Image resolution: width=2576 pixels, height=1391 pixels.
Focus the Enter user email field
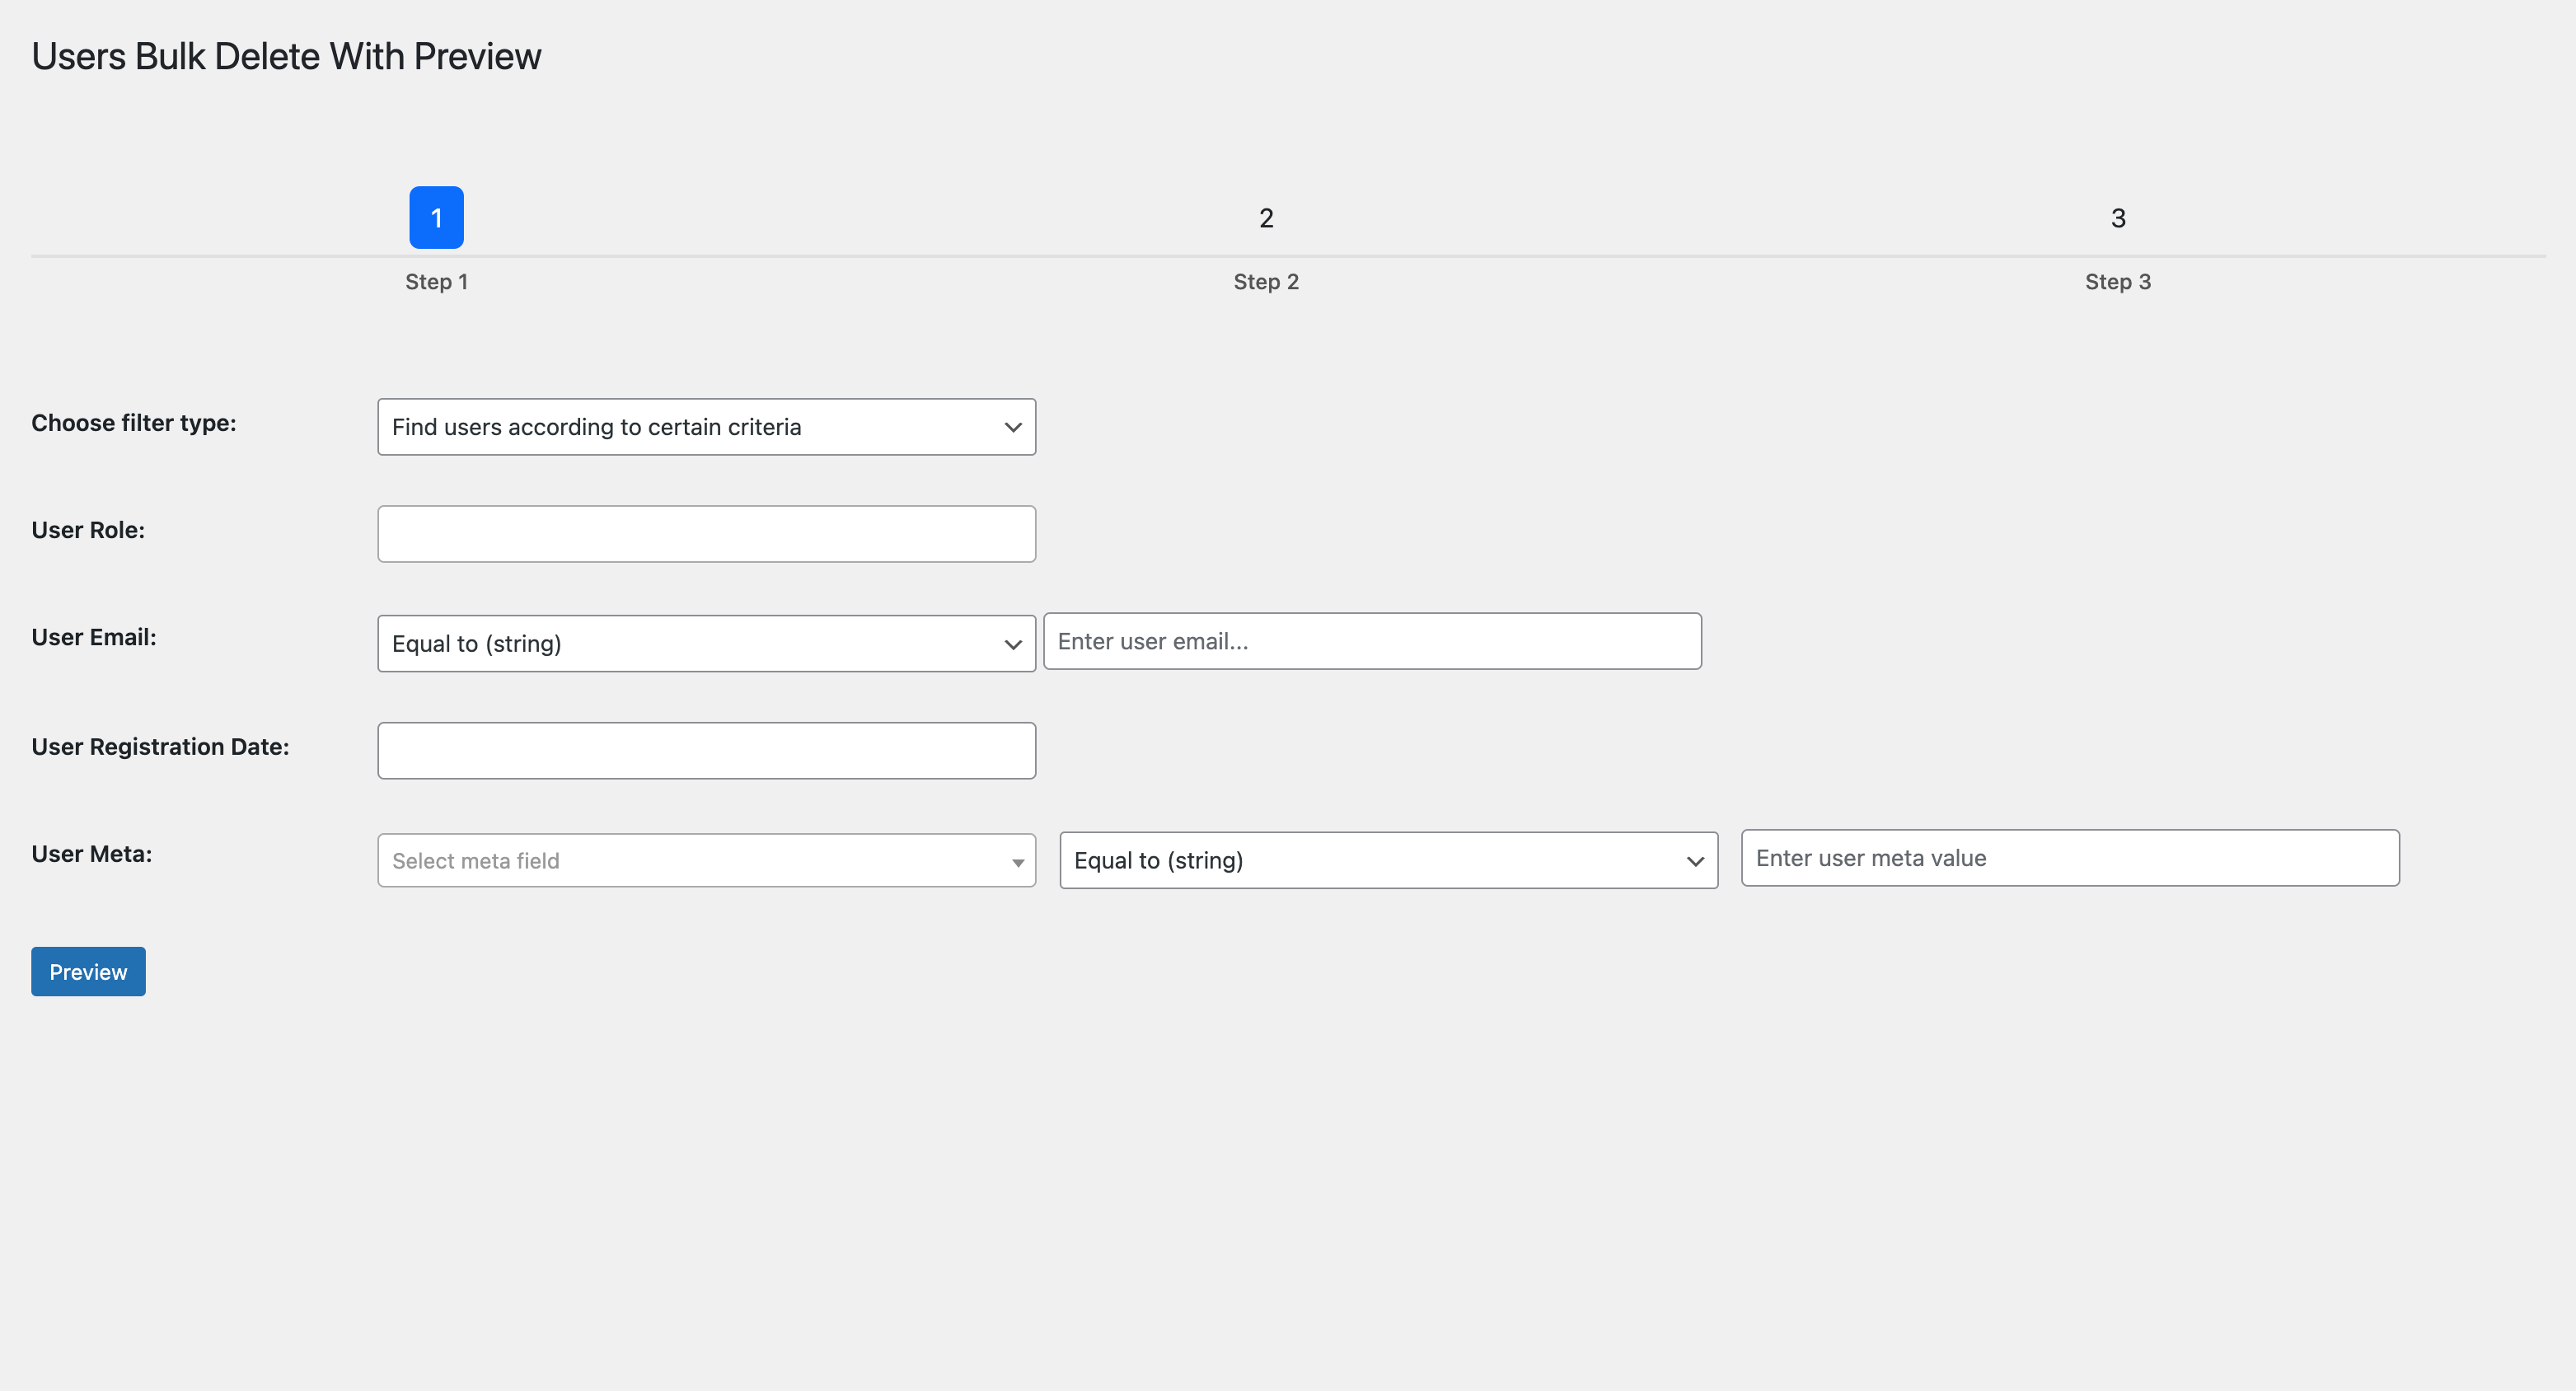point(1372,641)
